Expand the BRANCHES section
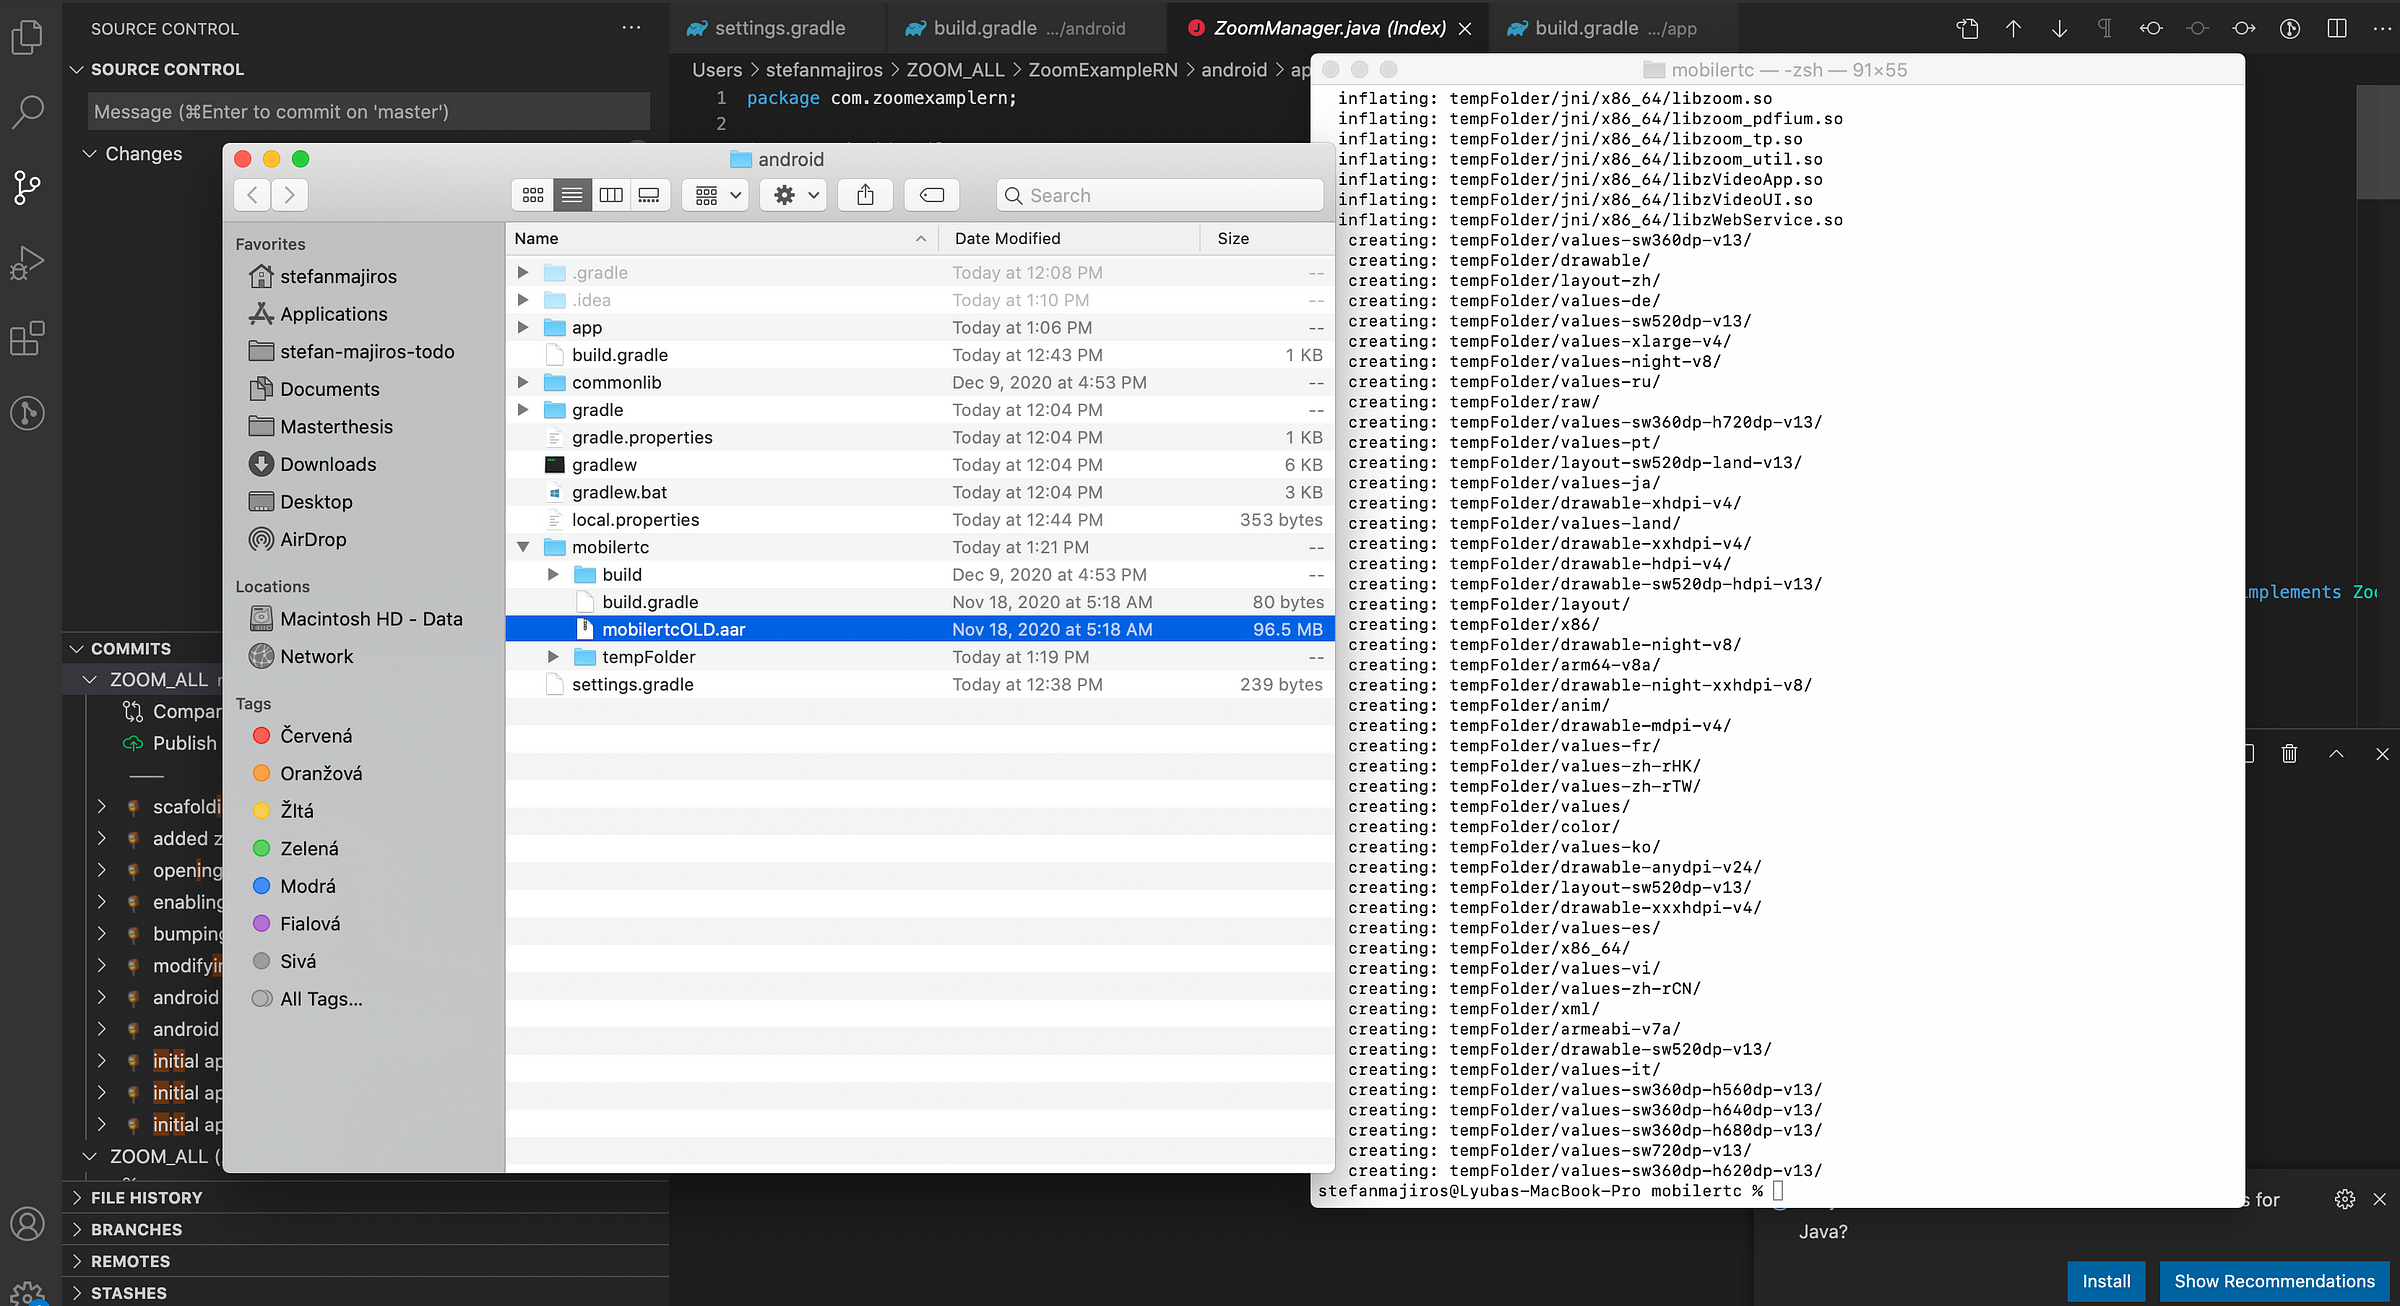The image size is (2400, 1306). (136, 1229)
